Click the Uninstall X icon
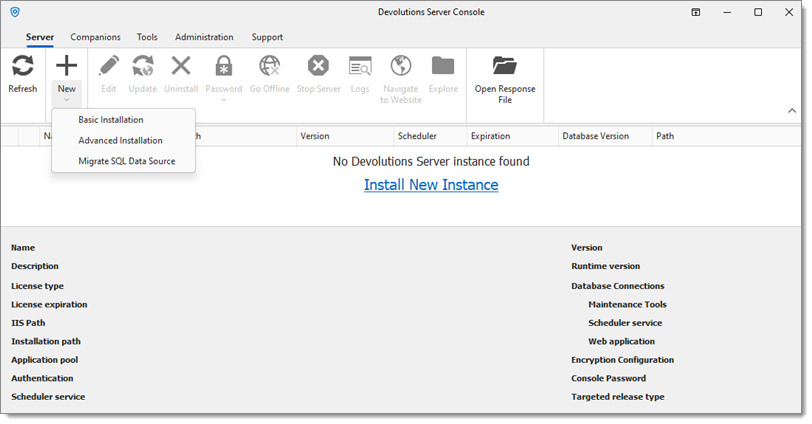This screenshot has width=812, height=424. 181,66
